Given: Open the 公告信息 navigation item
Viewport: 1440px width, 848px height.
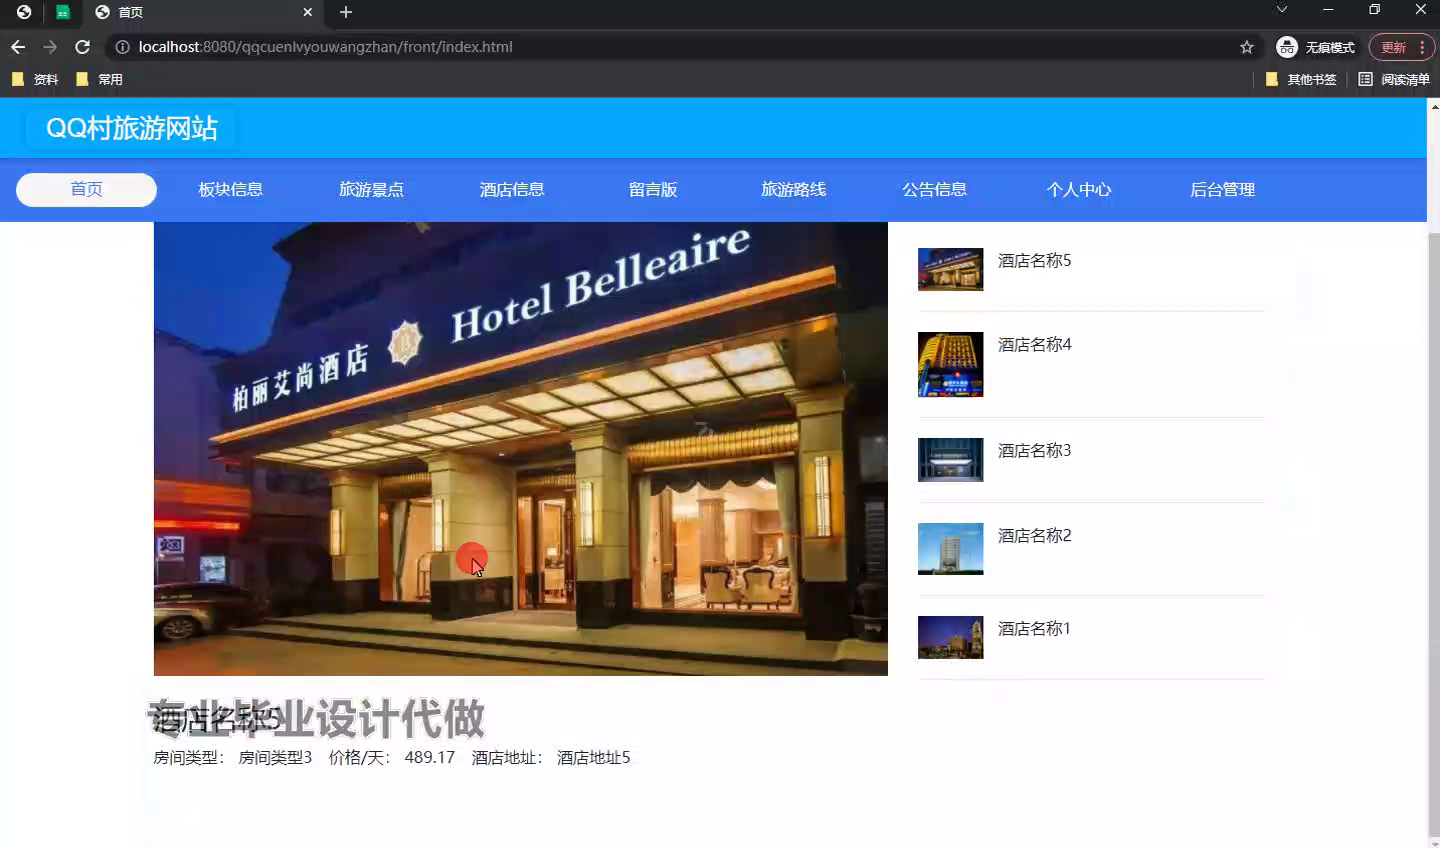Looking at the screenshot, I should (935, 190).
